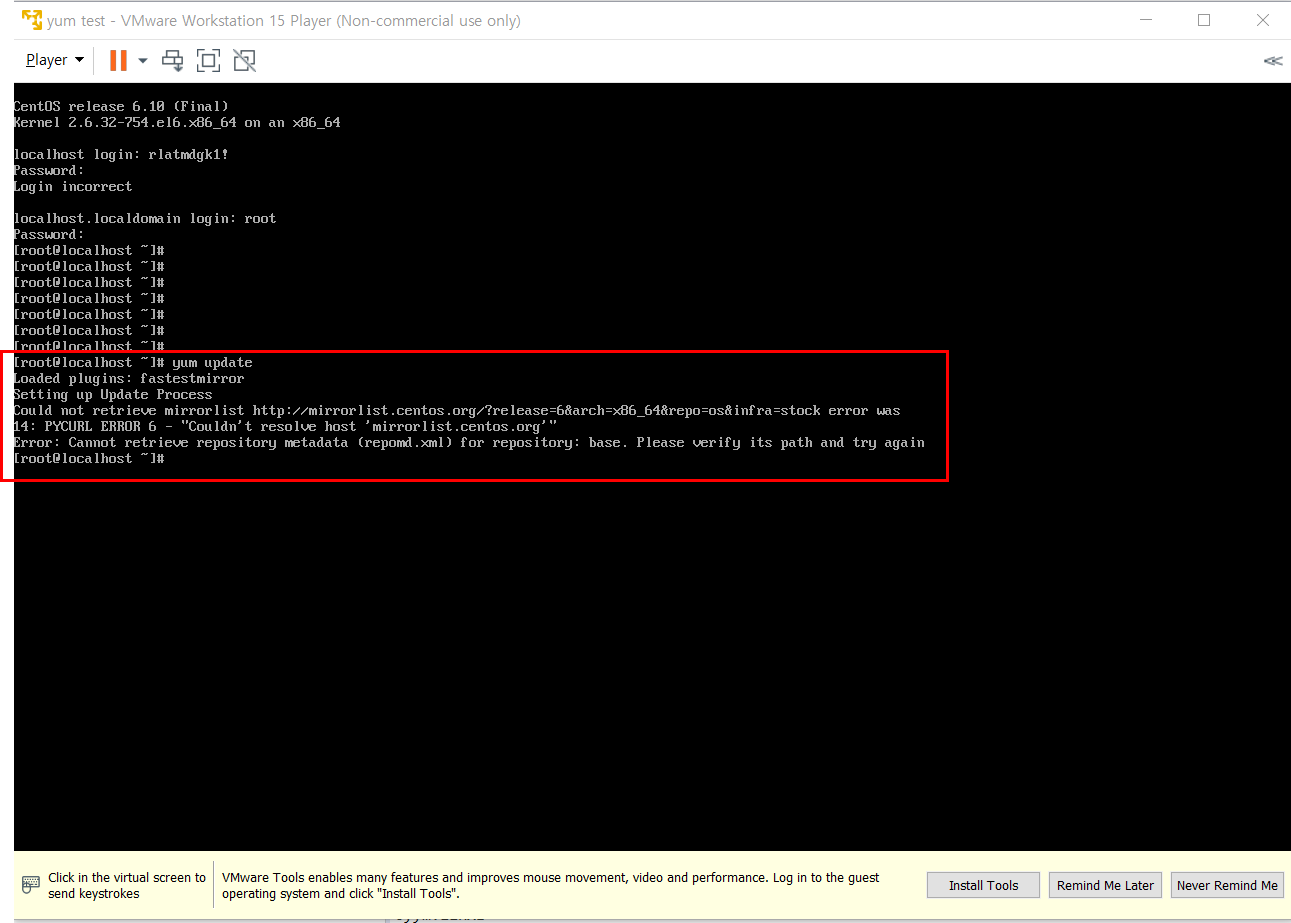The height and width of the screenshot is (923, 1291).
Task: Close the VMware Player window
Action: pos(1262,20)
